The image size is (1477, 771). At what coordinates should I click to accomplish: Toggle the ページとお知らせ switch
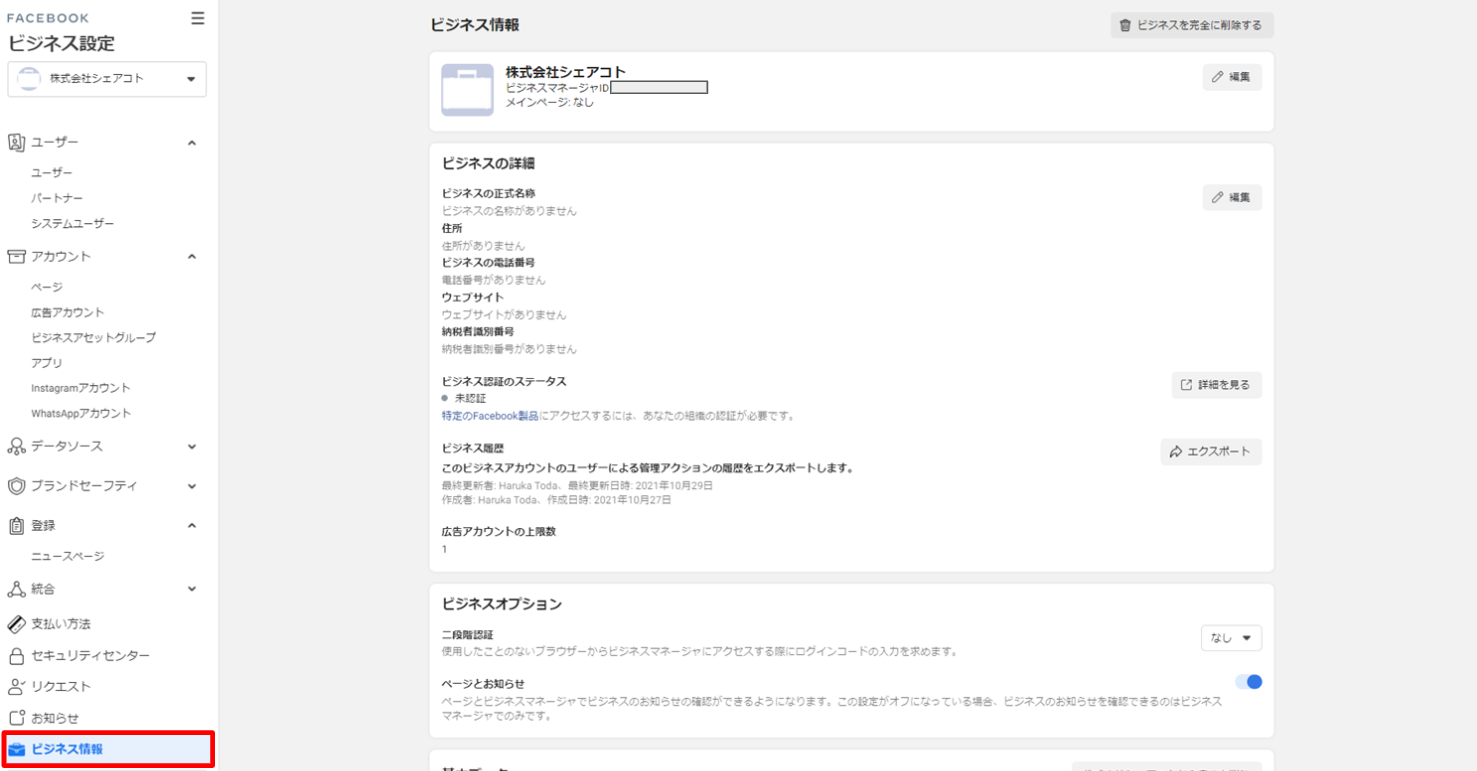pos(1248,682)
